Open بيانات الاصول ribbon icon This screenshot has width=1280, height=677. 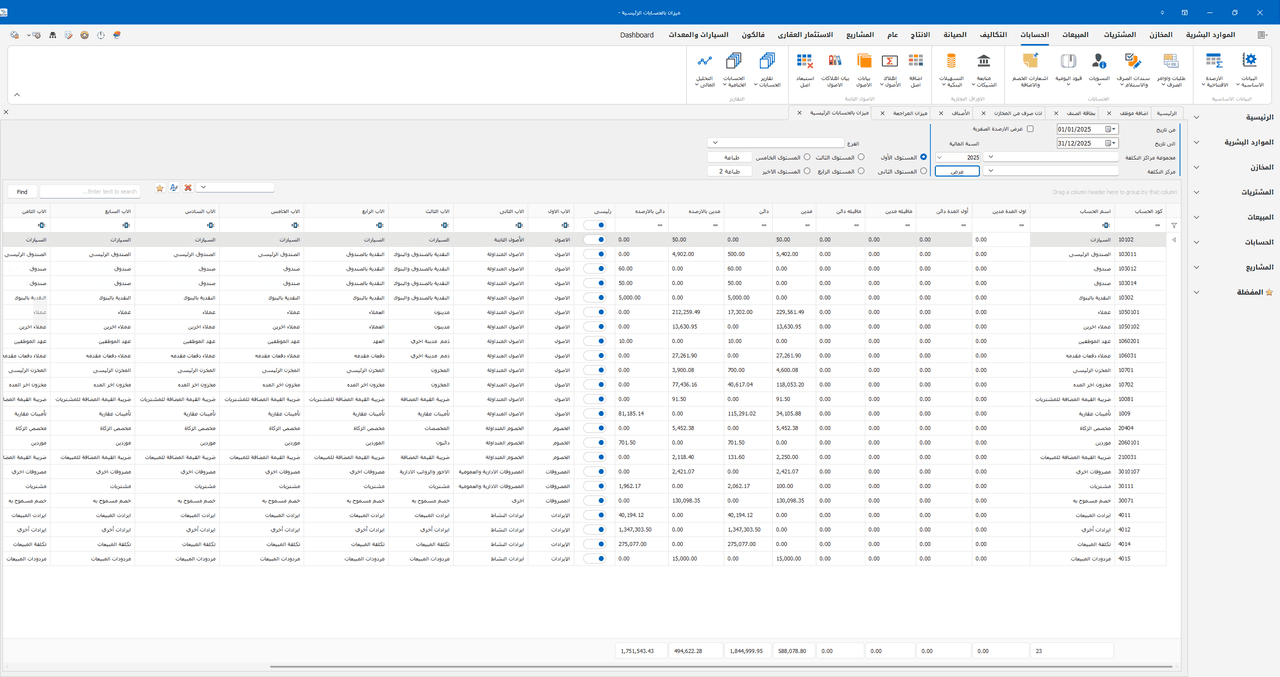click(865, 70)
